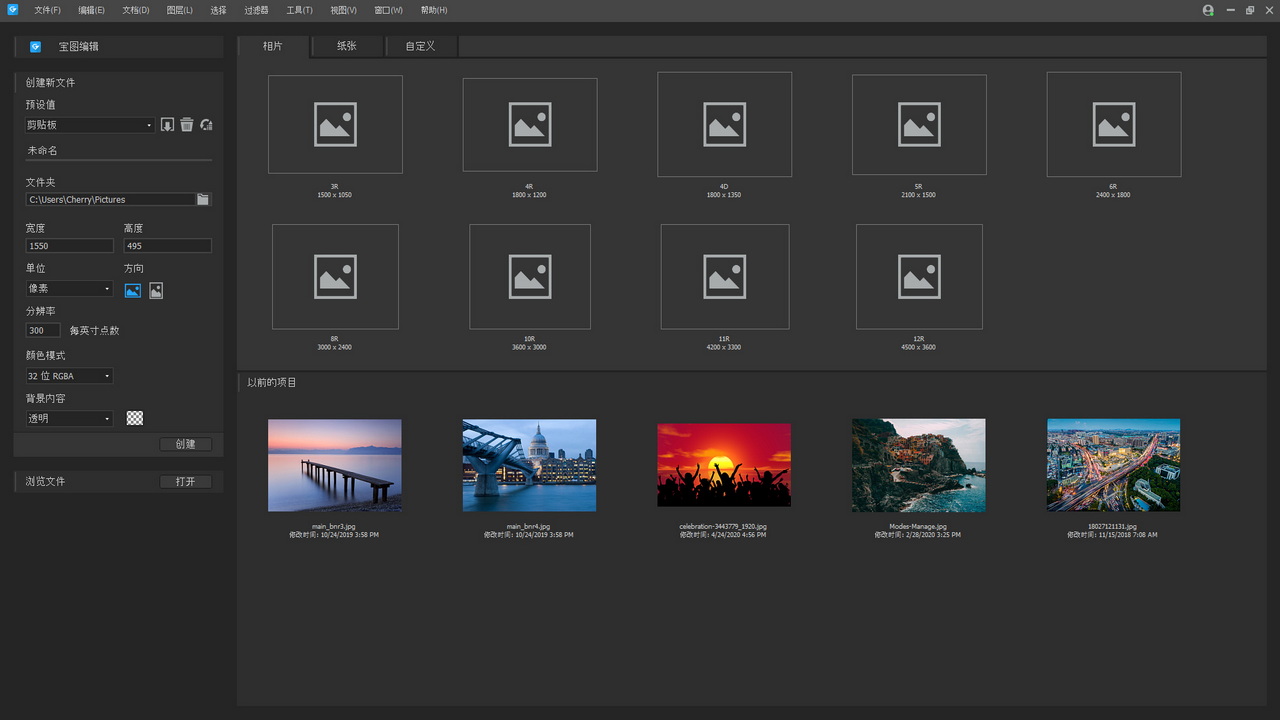This screenshot has height=720, width=1280.
Task: Click the 创建 button
Action: point(186,444)
